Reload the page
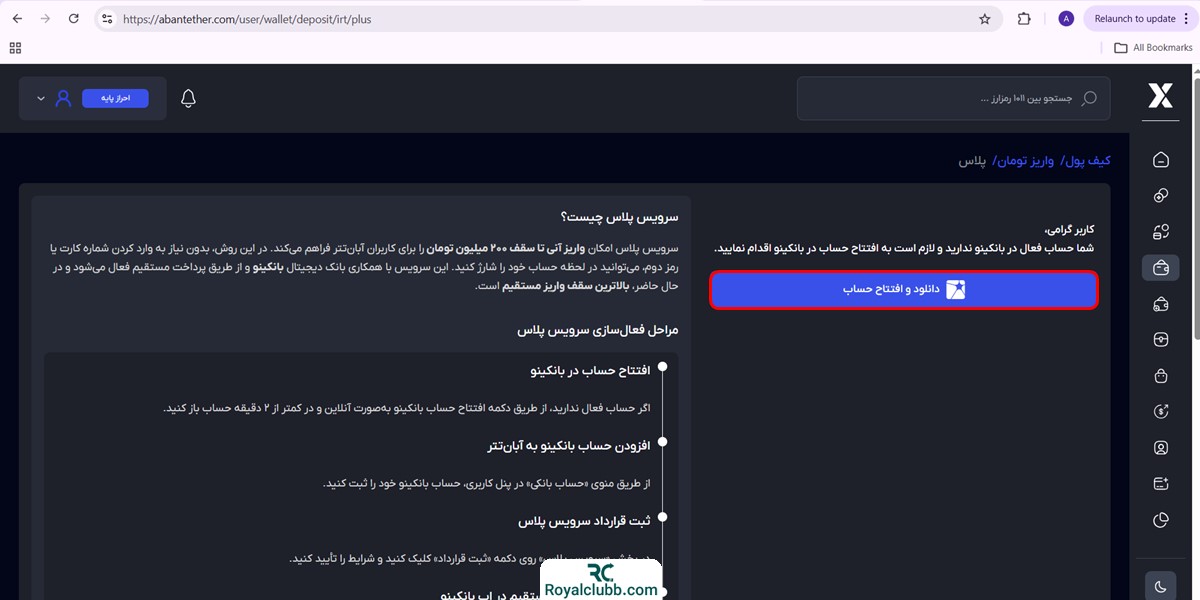Viewport: 1200px width, 600px height. tap(74, 18)
